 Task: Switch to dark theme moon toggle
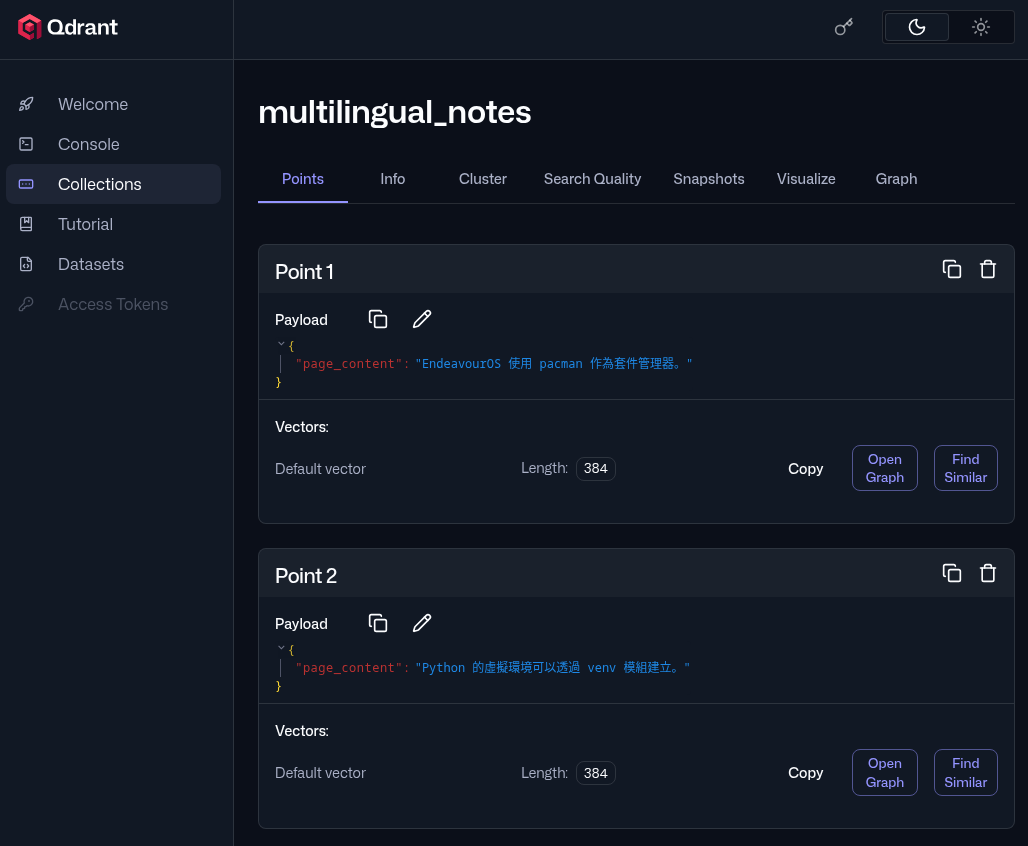point(916,28)
